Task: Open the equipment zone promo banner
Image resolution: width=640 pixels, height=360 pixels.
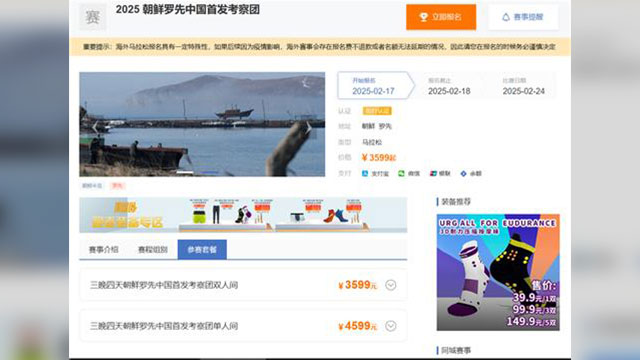Action: click(x=243, y=215)
